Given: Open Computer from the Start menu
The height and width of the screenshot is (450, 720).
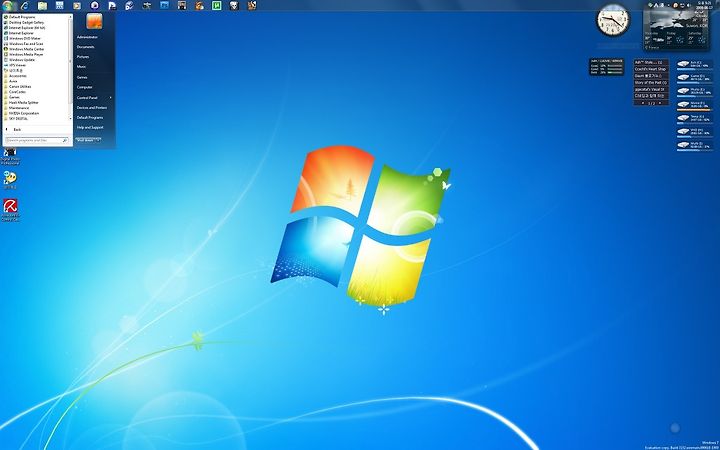Looking at the screenshot, I should coord(84,87).
